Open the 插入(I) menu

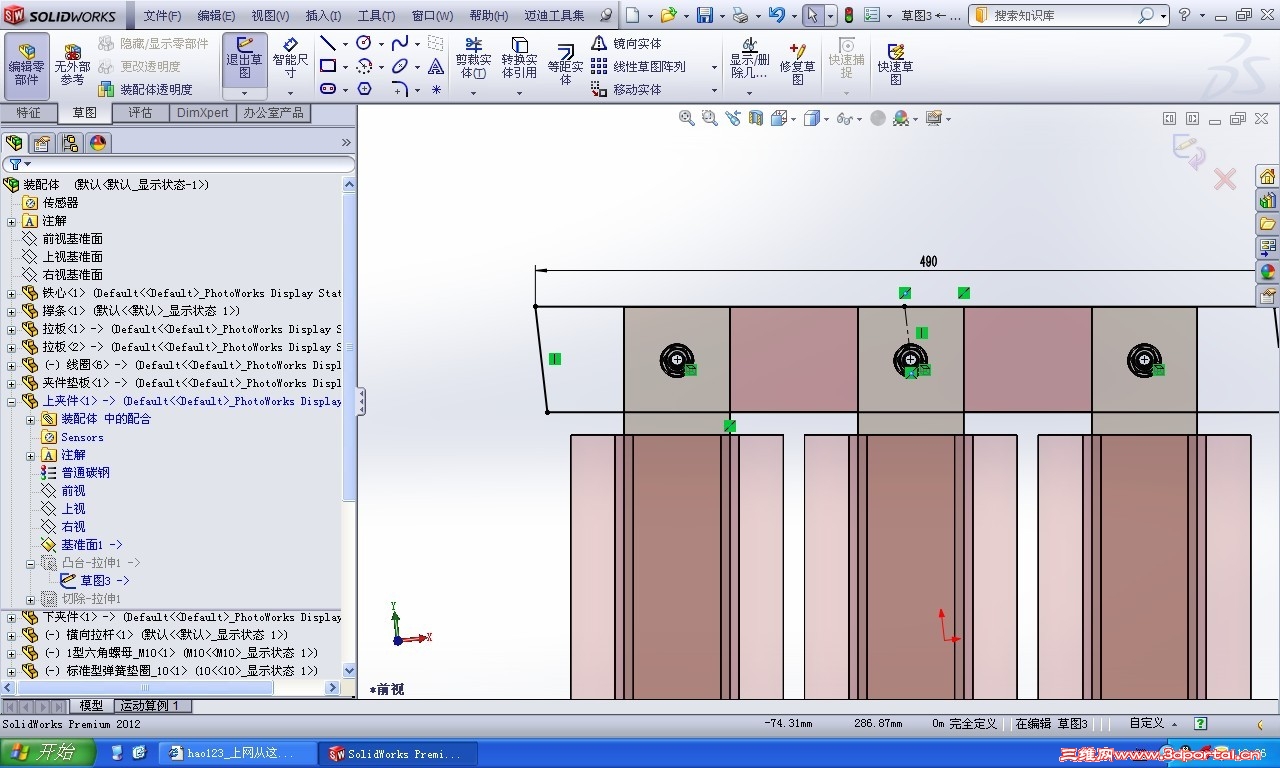(x=323, y=15)
